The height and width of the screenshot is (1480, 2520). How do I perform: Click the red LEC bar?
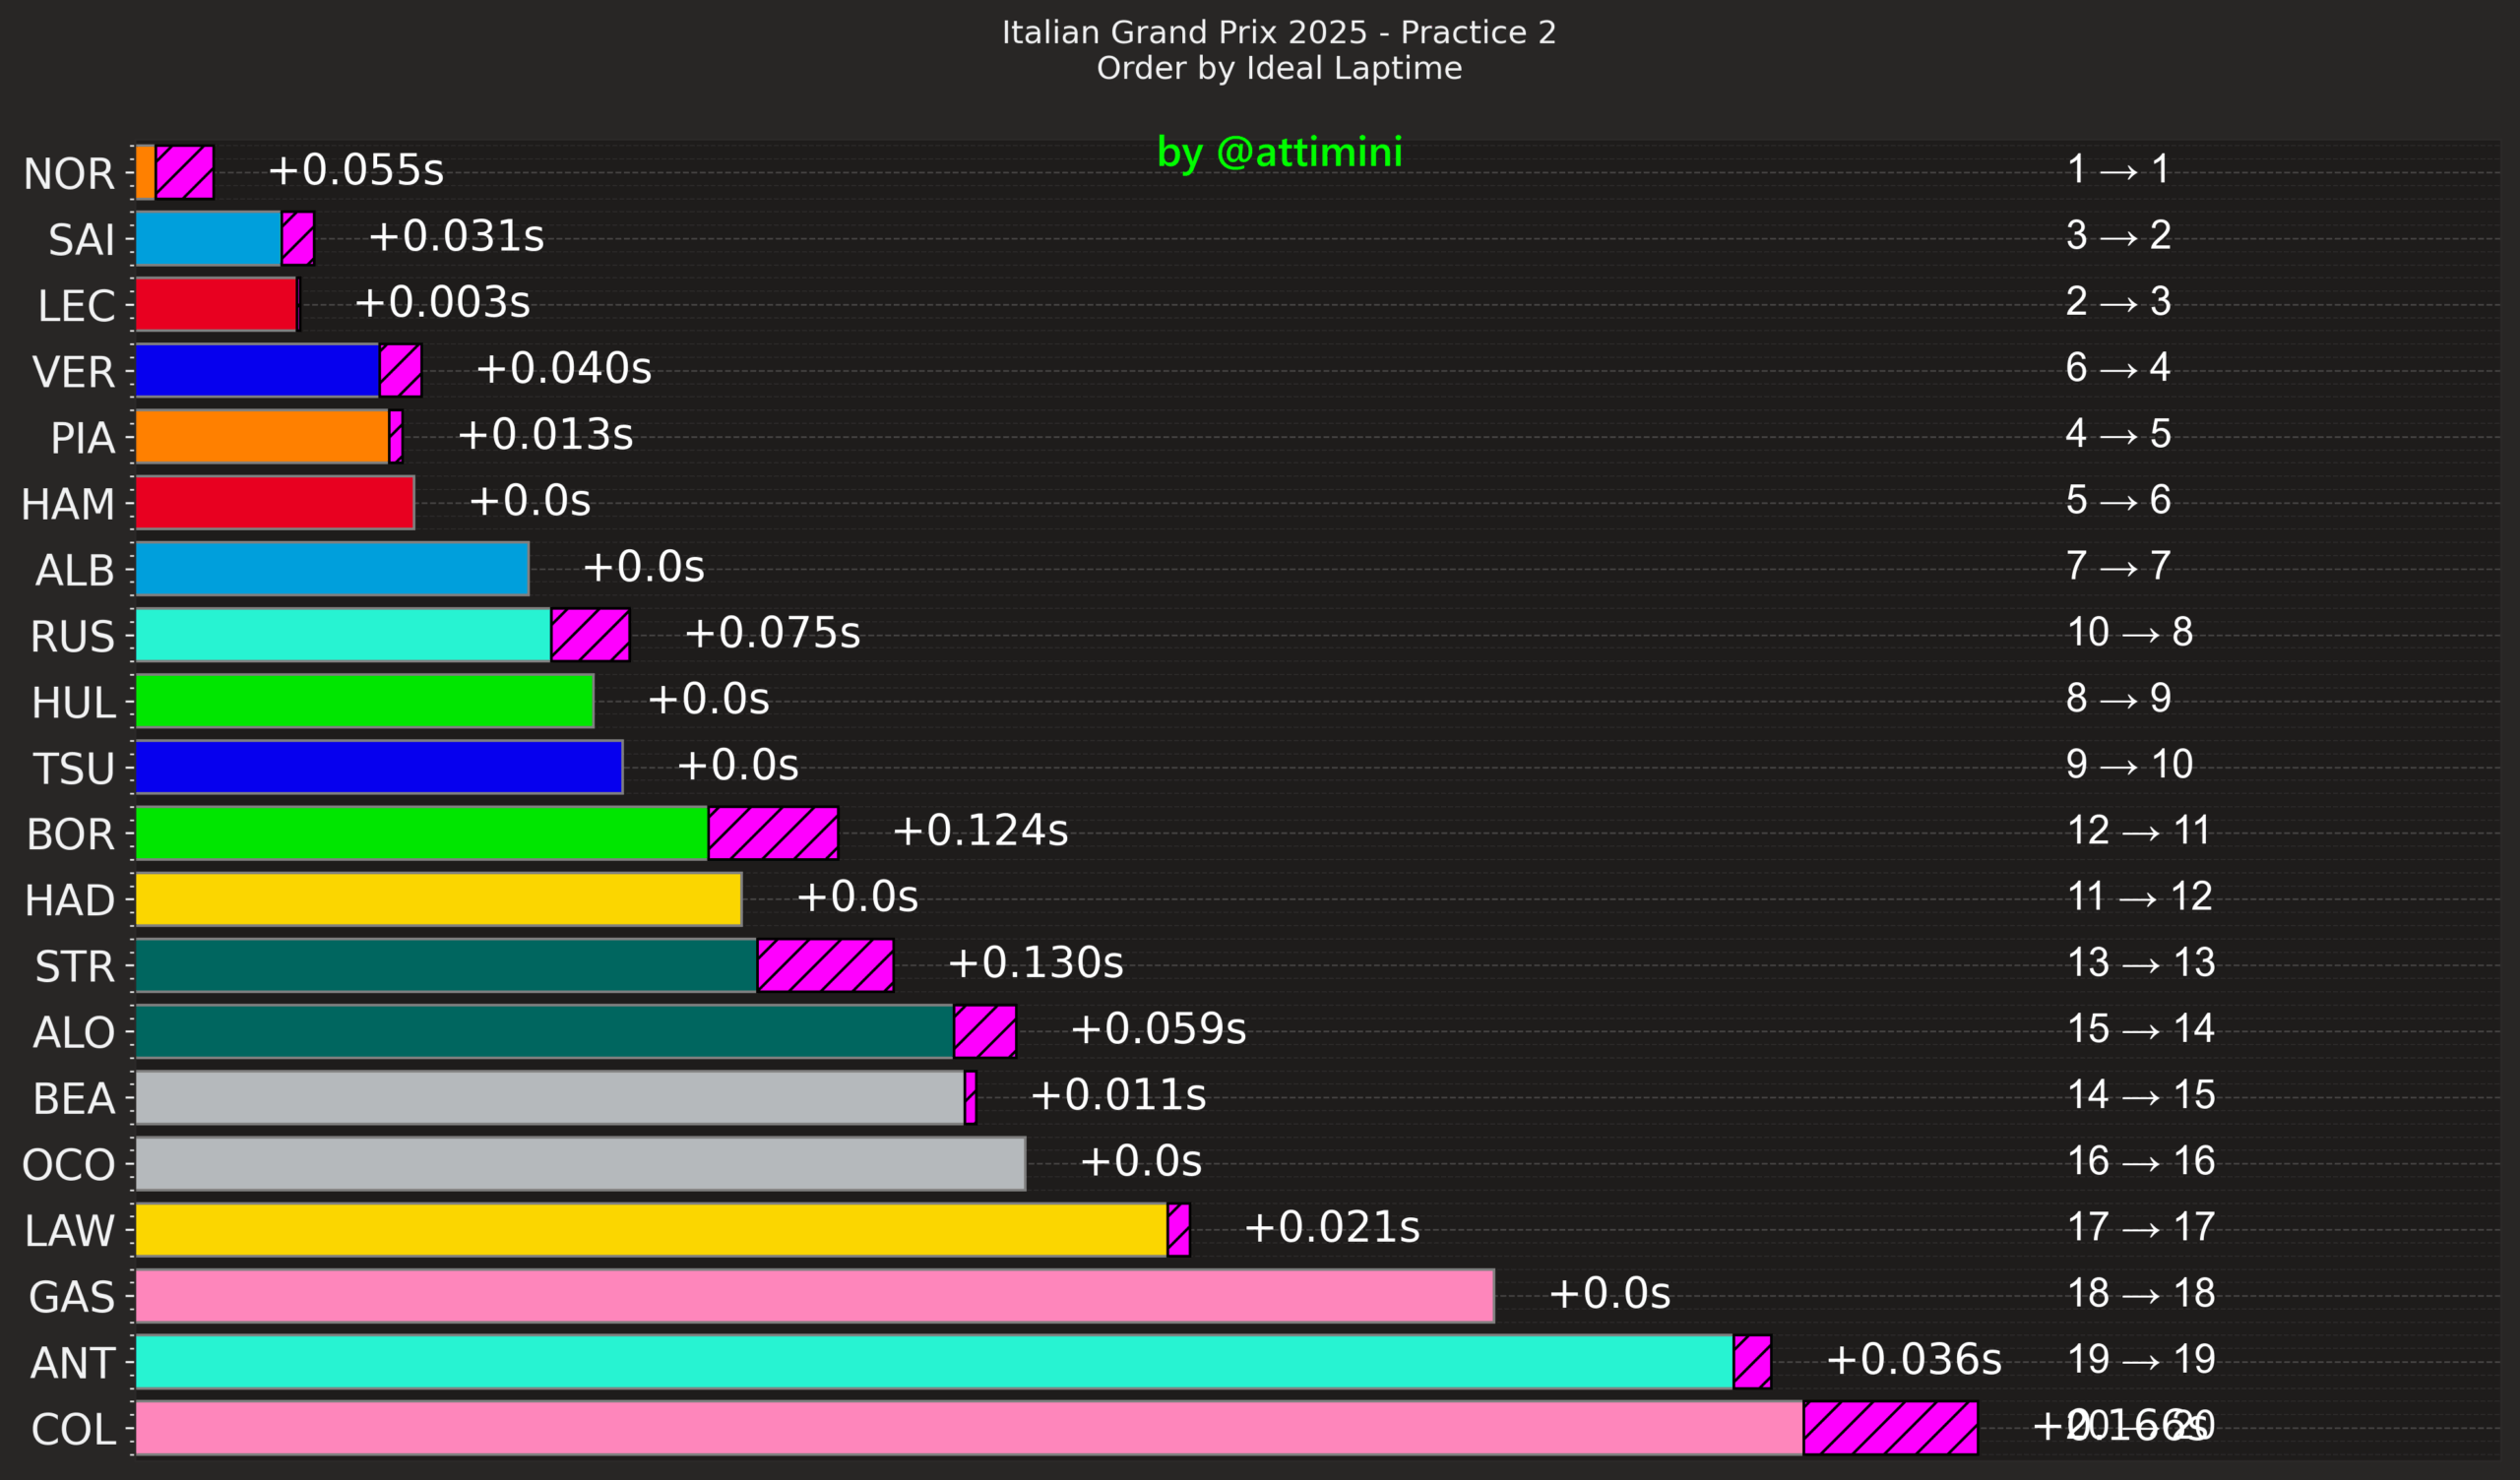coord(216,304)
